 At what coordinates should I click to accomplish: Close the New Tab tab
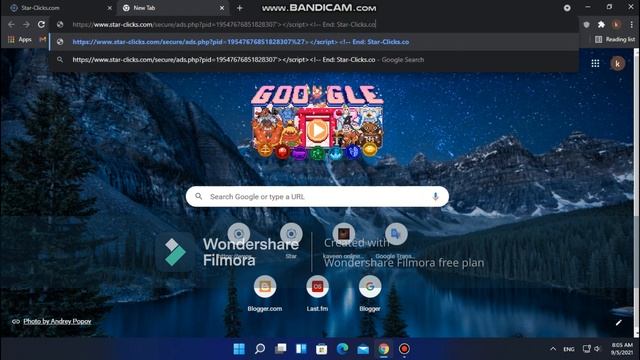pyautogui.click(x=222, y=8)
